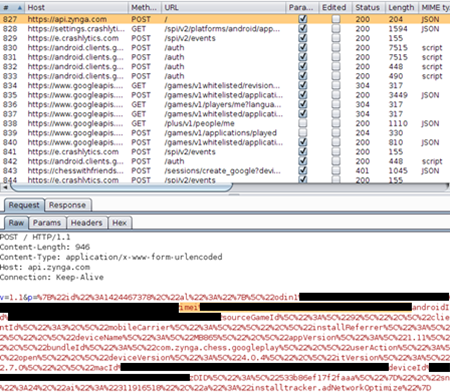This screenshot has height=392, width=450.
Task: Click the Params column header
Action: tap(301, 7)
